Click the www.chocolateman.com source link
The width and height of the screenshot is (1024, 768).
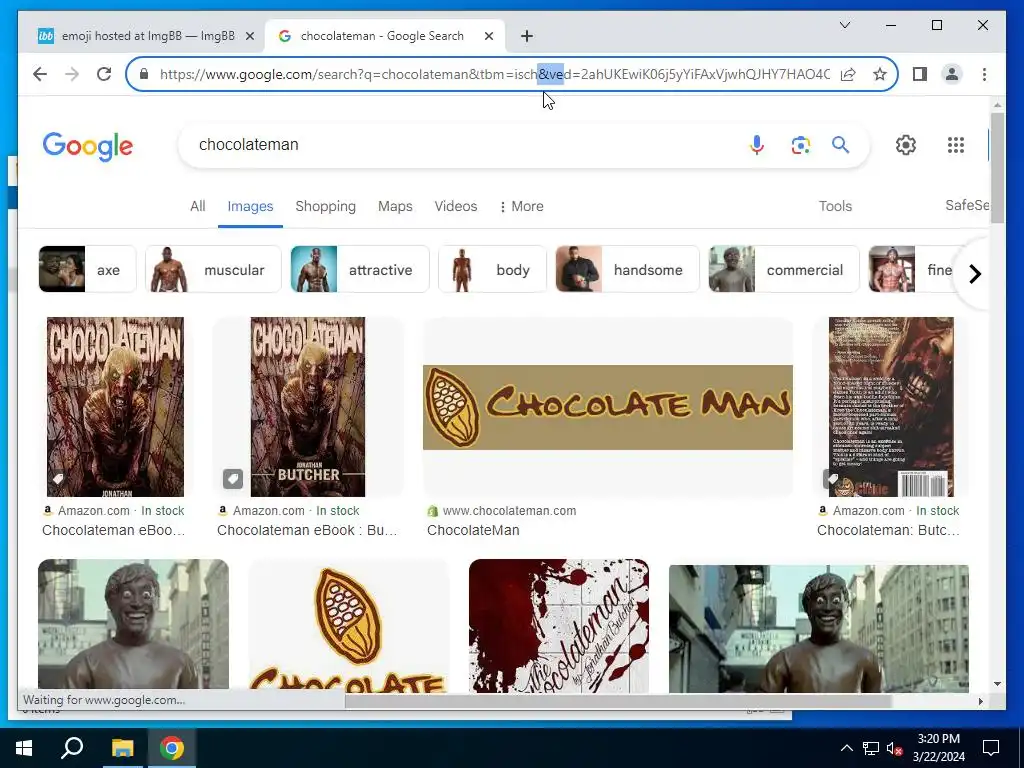(509, 511)
